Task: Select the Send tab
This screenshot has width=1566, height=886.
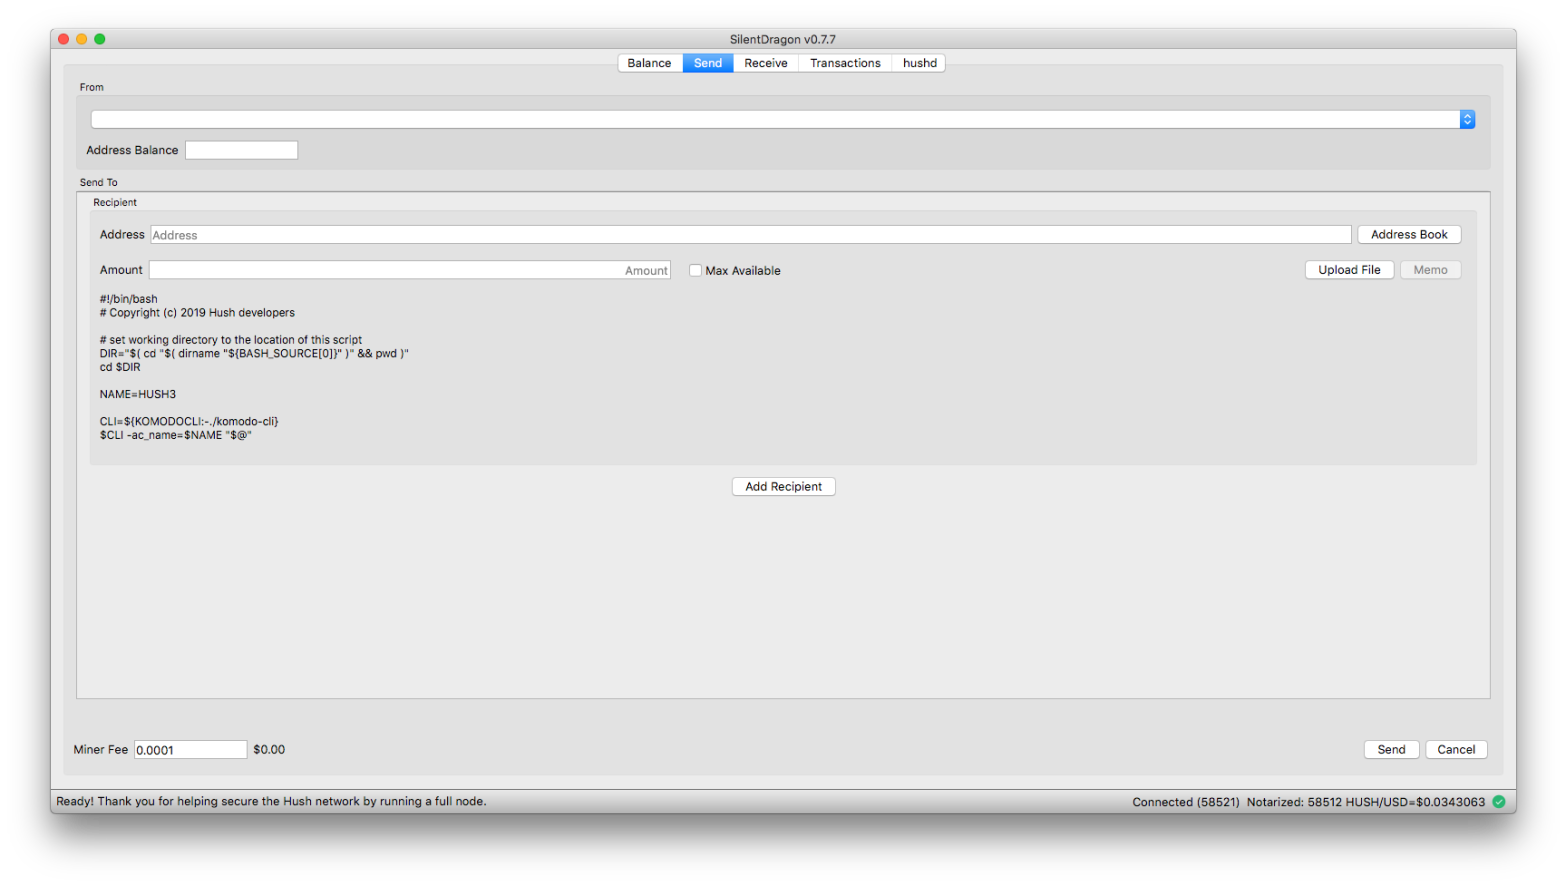Action: pos(708,63)
